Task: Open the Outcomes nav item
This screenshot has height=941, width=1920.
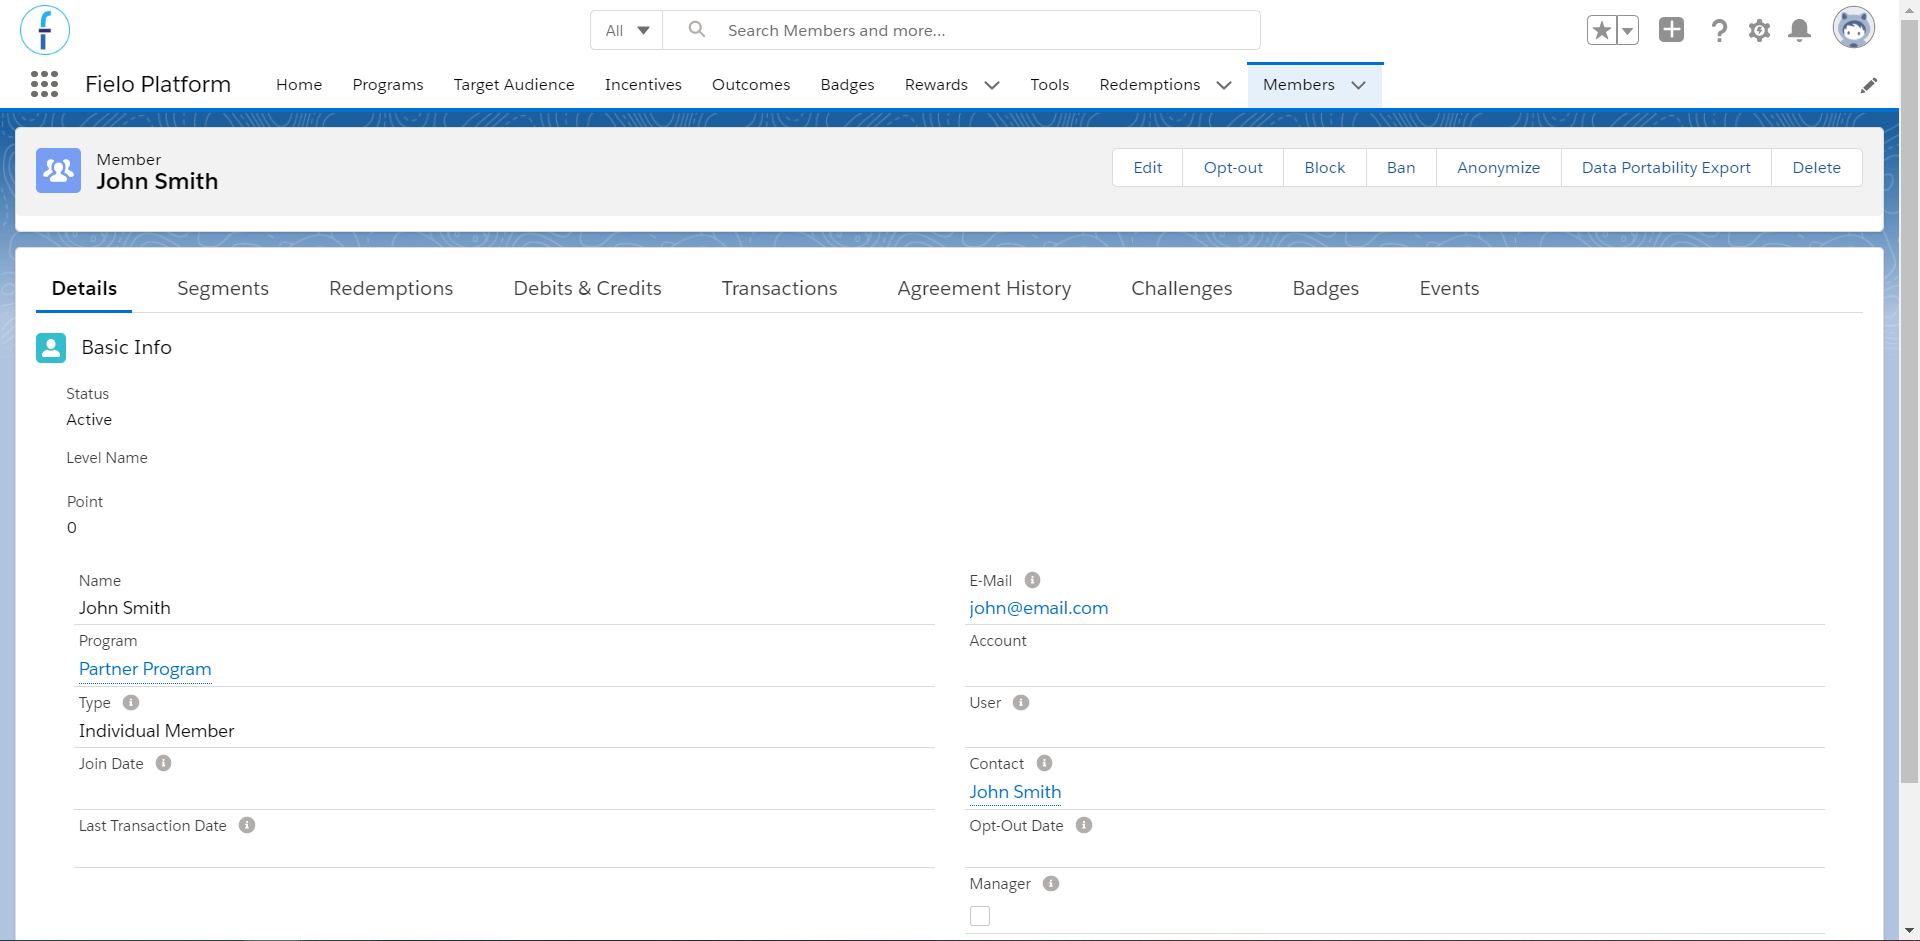Action: [751, 85]
